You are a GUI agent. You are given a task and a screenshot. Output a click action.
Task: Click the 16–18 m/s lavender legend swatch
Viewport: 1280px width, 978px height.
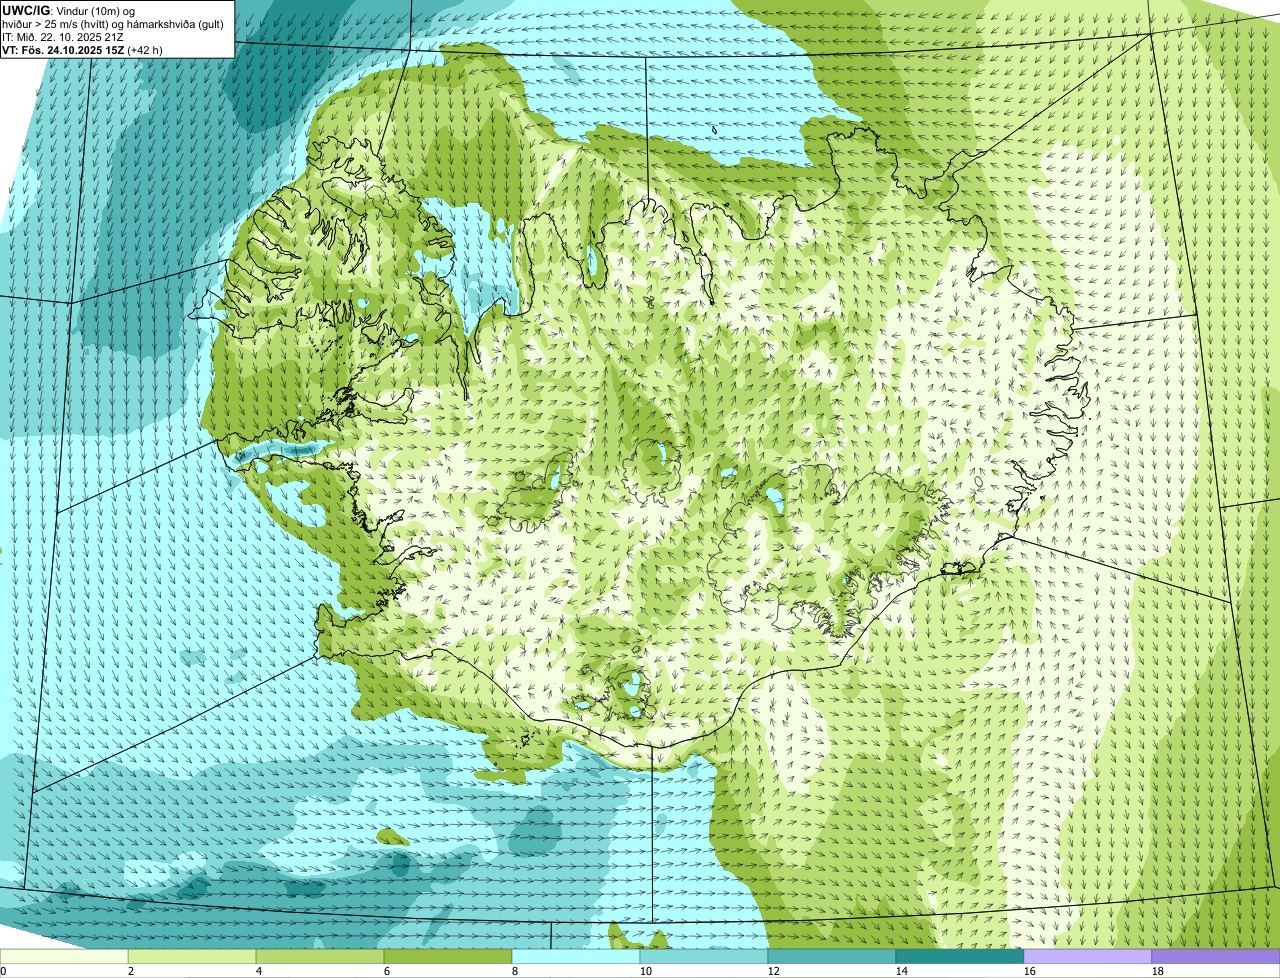1088,956
